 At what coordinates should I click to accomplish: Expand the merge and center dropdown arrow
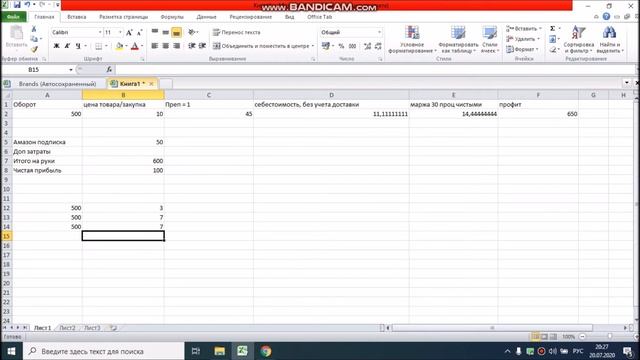[x=313, y=46]
